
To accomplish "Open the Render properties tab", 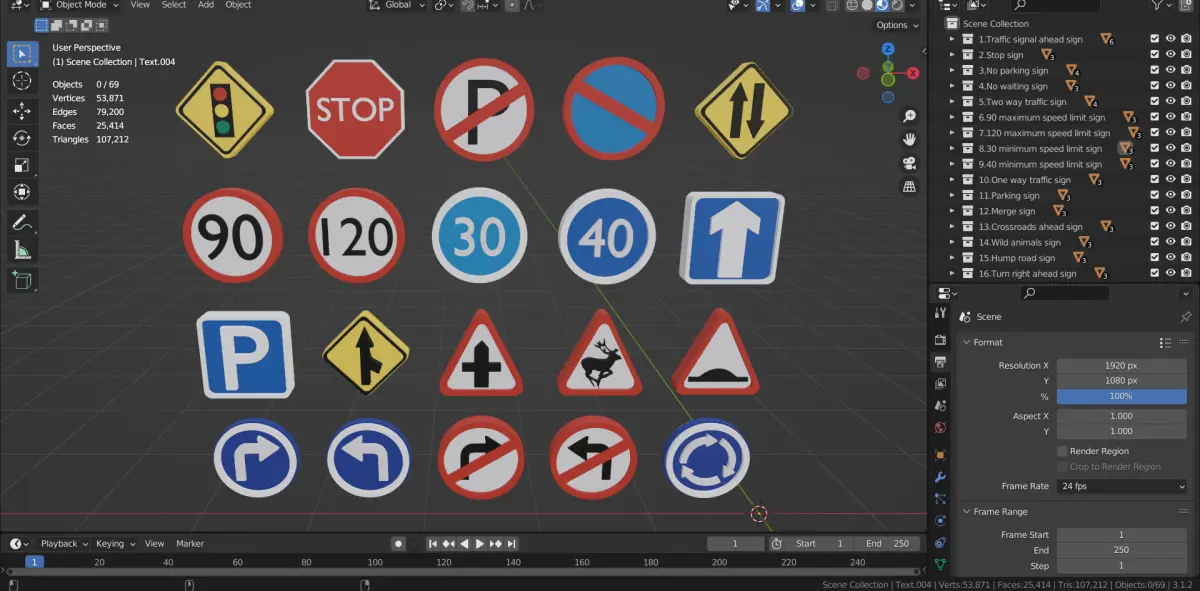I will [940, 339].
